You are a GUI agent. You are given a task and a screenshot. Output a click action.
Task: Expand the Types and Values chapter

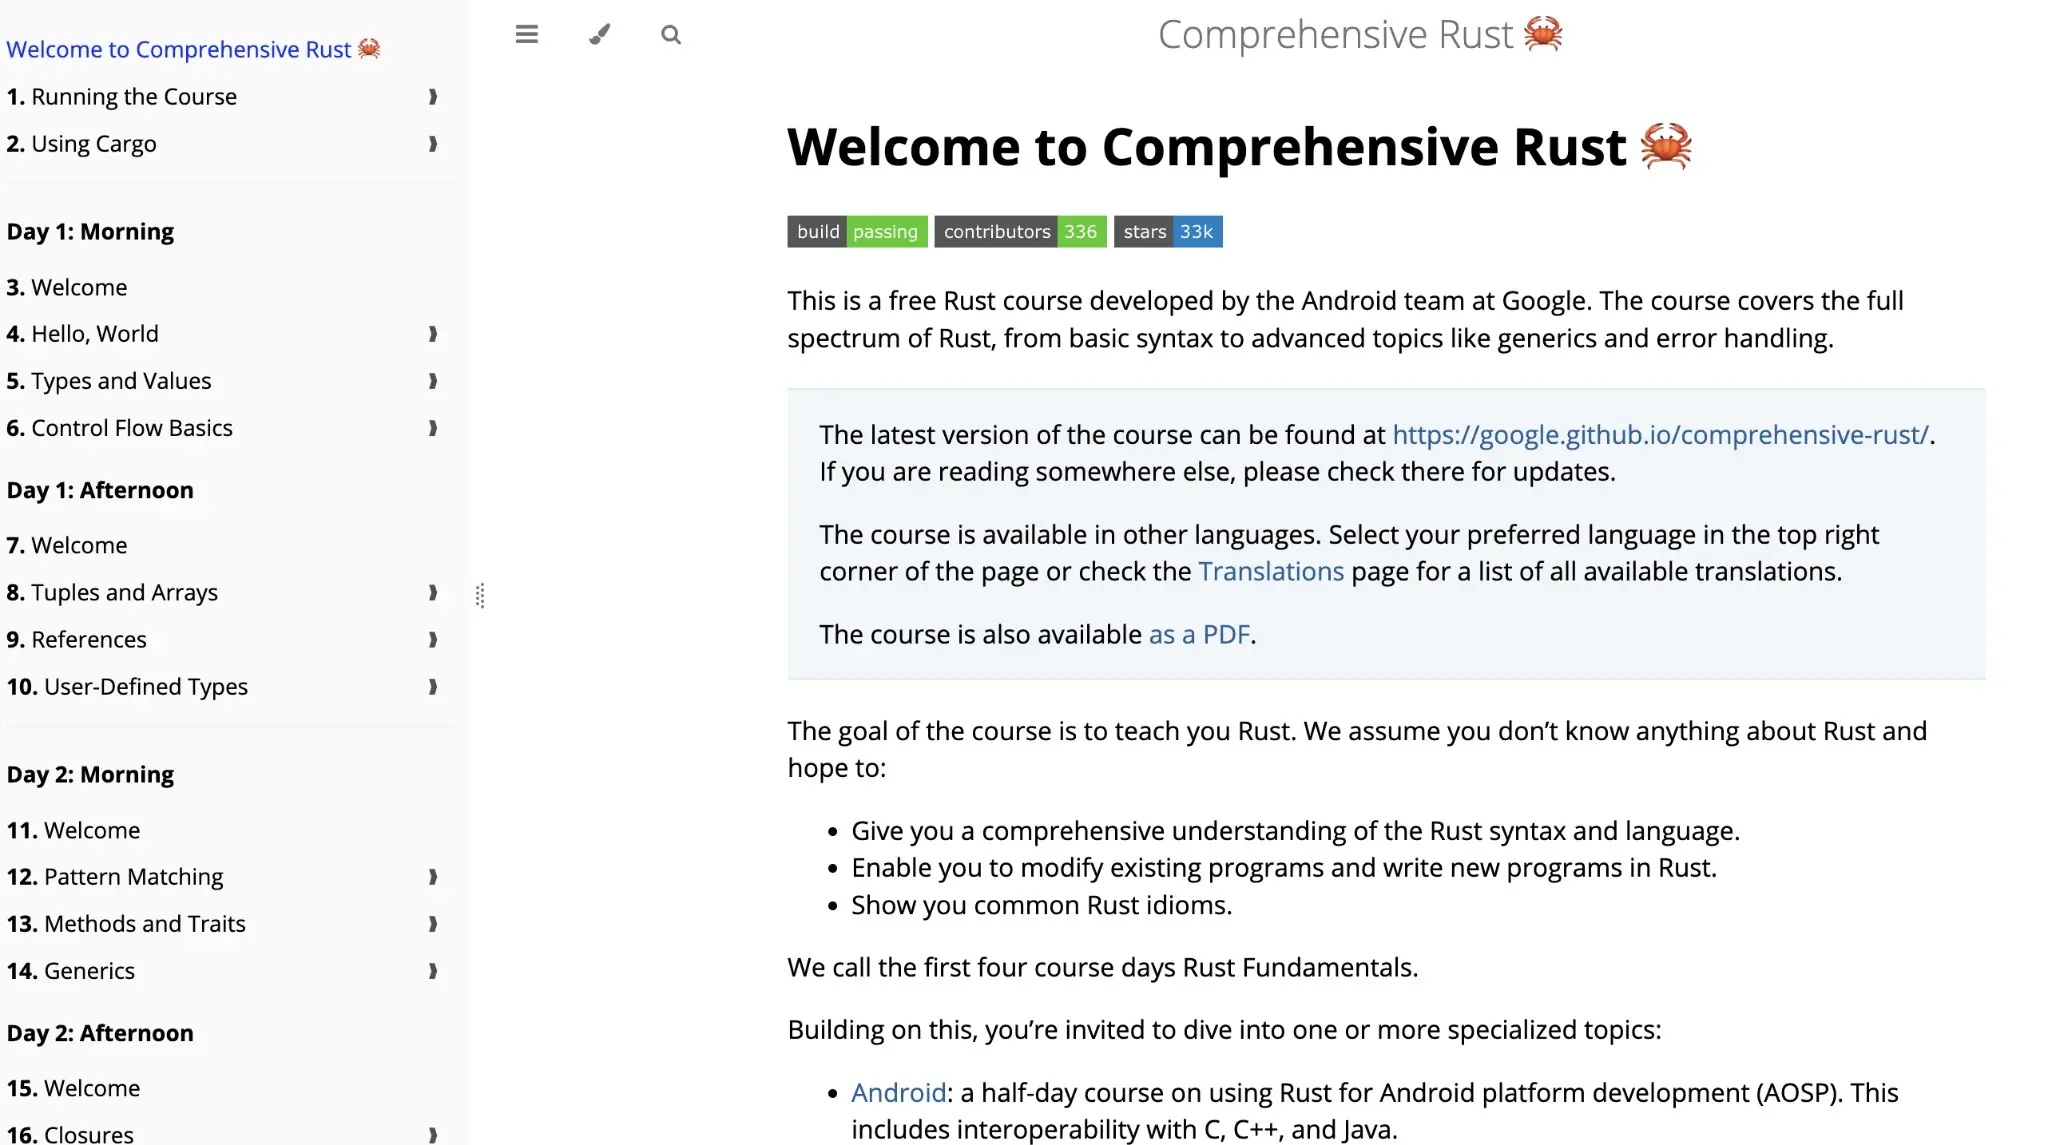click(x=433, y=381)
